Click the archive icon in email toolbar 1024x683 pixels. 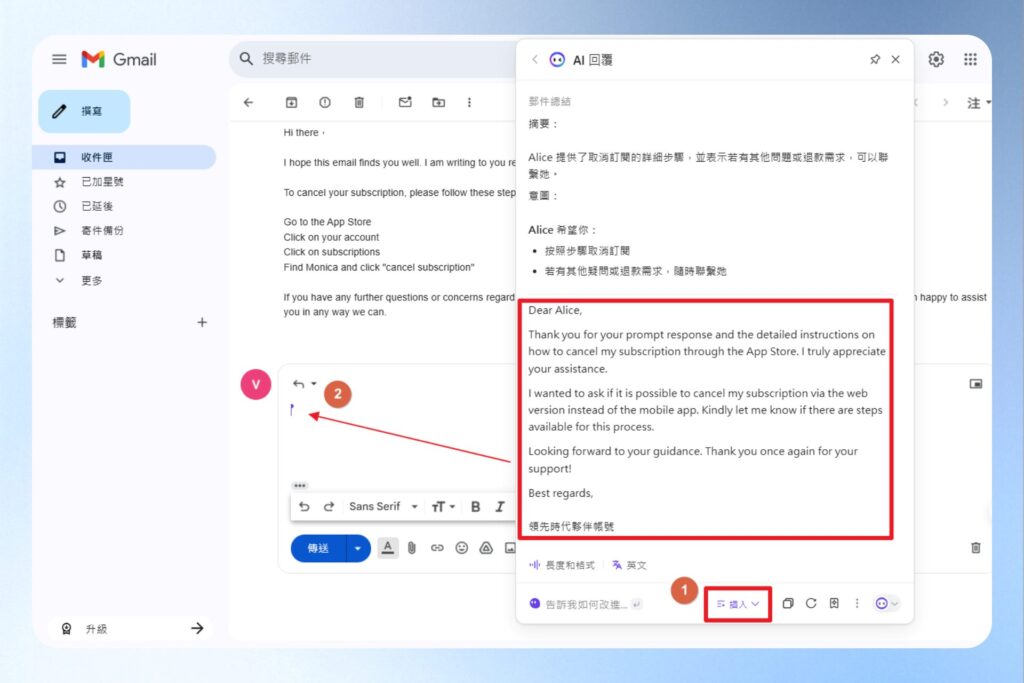tap(291, 102)
